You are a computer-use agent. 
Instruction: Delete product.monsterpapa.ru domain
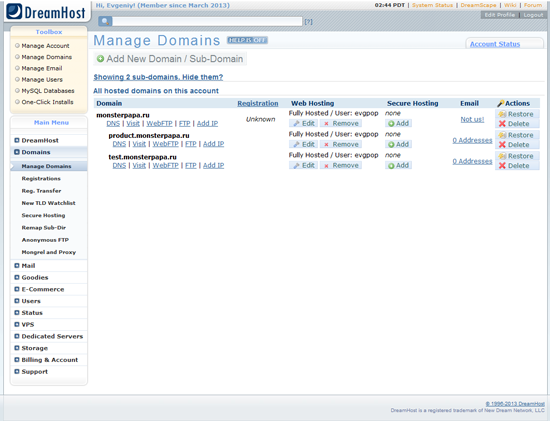(517, 145)
